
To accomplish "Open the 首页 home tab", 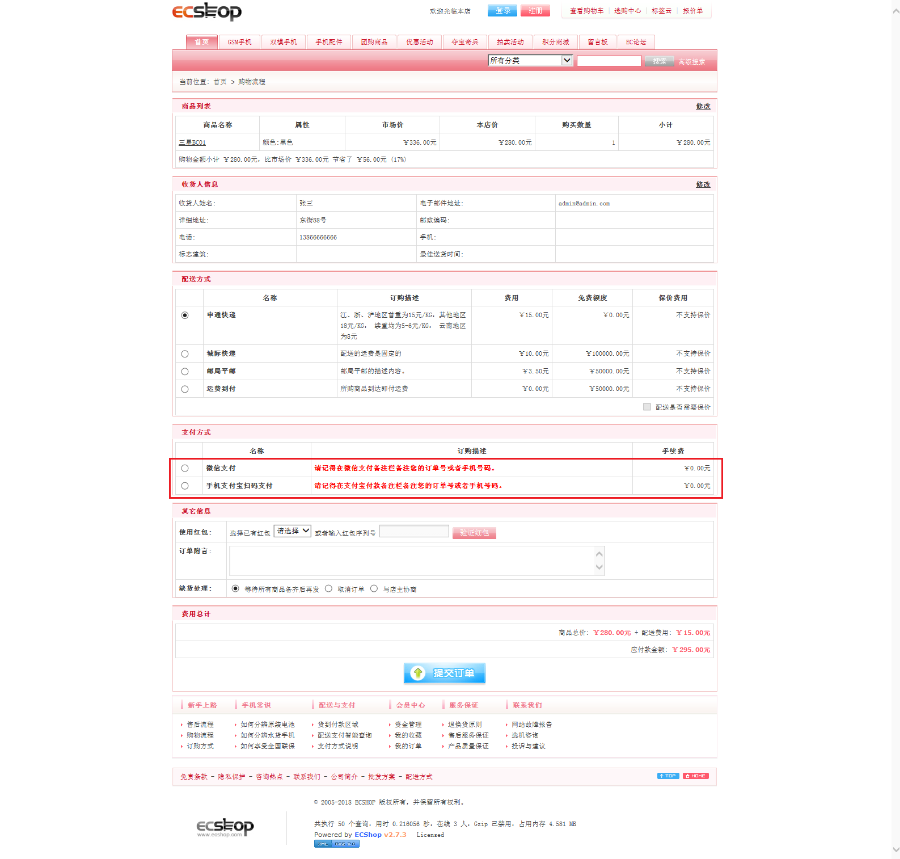I will tap(201, 42).
